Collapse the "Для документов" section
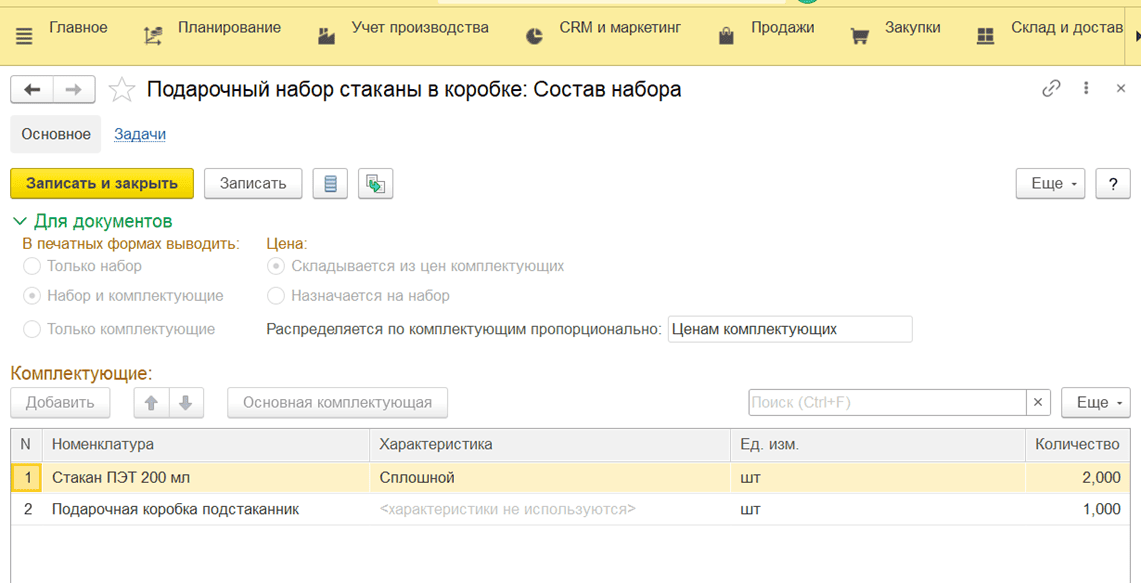The width and height of the screenshot is (1141, 583). 20,221
